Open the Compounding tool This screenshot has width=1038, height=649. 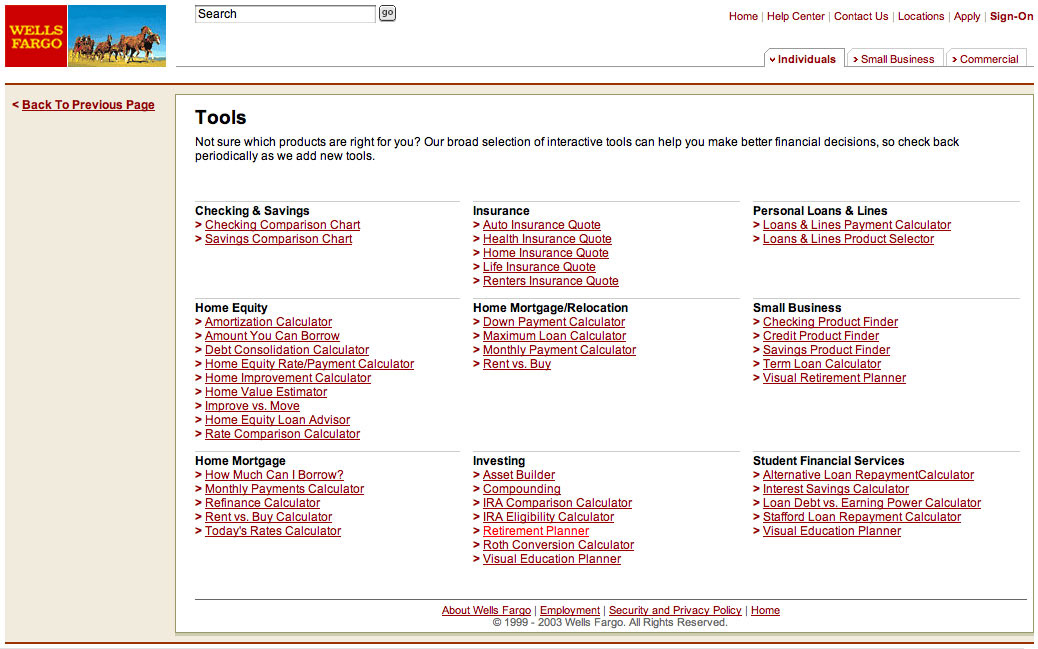pyautogui.click(x=522, y=489)
